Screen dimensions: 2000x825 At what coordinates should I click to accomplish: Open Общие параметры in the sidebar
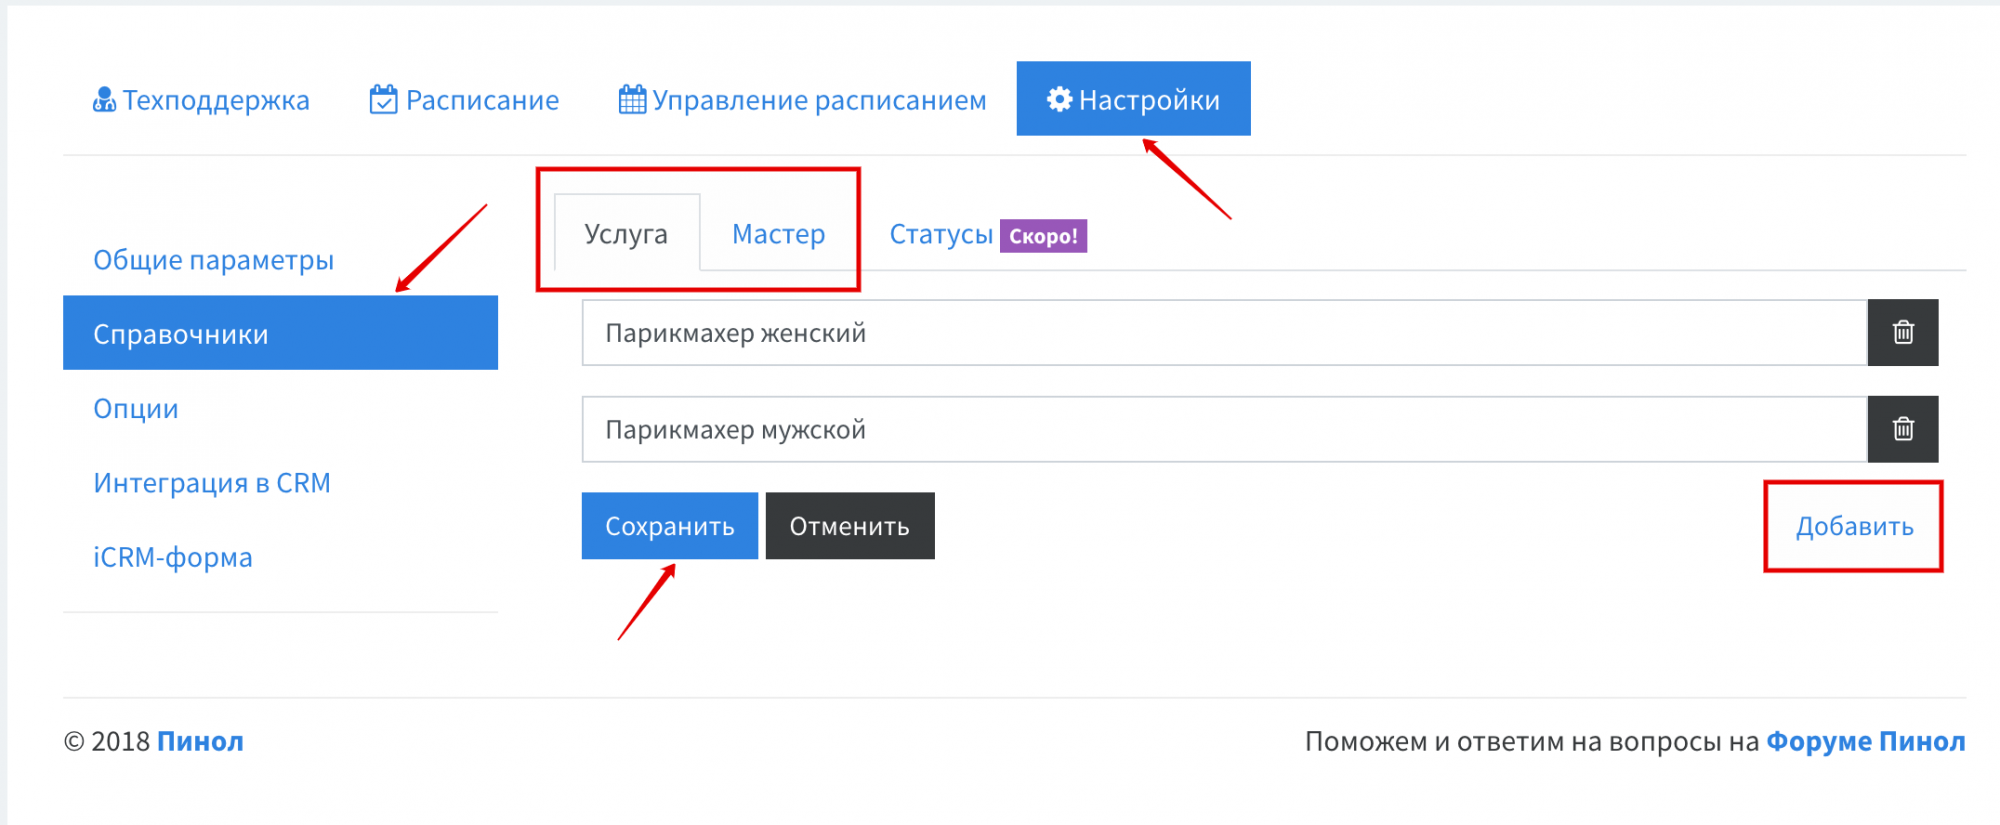[x=213, y=260]
